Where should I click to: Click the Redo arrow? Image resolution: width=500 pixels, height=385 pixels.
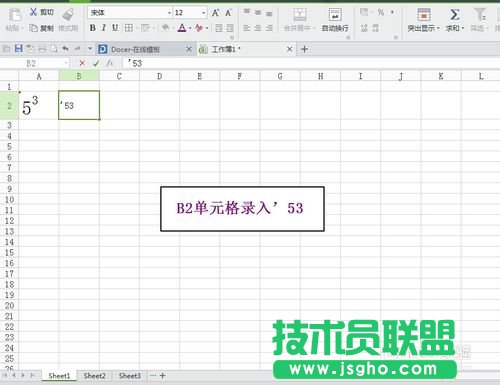point(77,49)
